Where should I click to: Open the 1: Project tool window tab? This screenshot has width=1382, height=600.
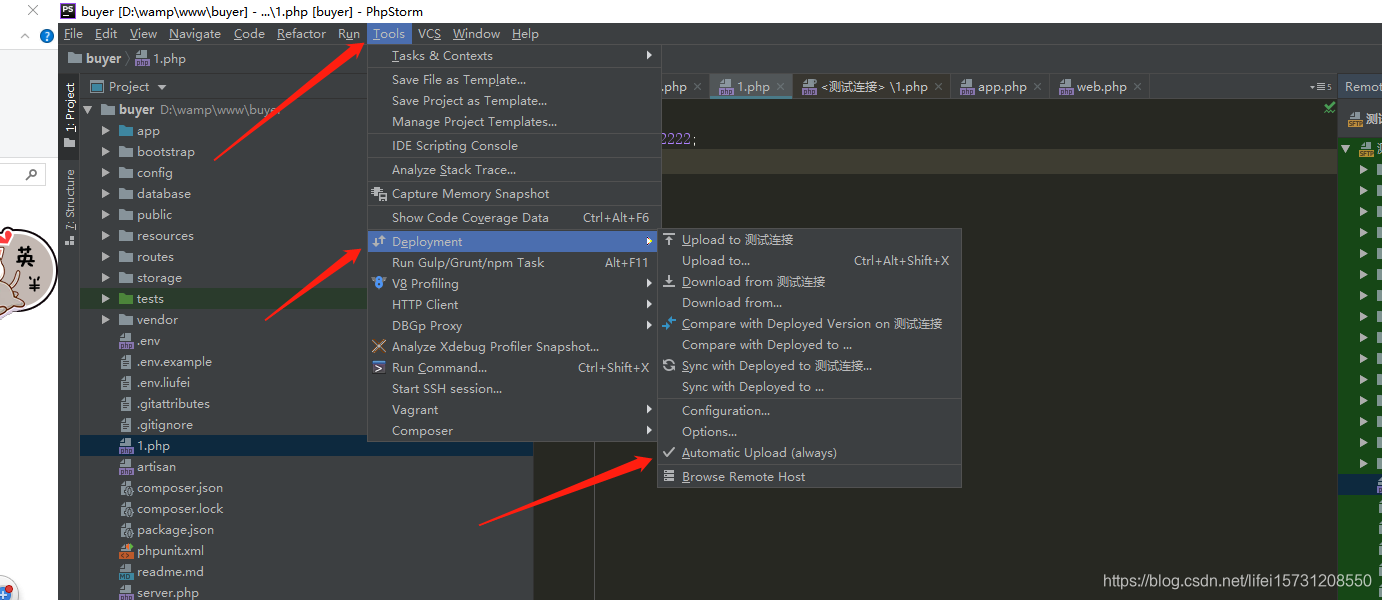pos(69,116)
